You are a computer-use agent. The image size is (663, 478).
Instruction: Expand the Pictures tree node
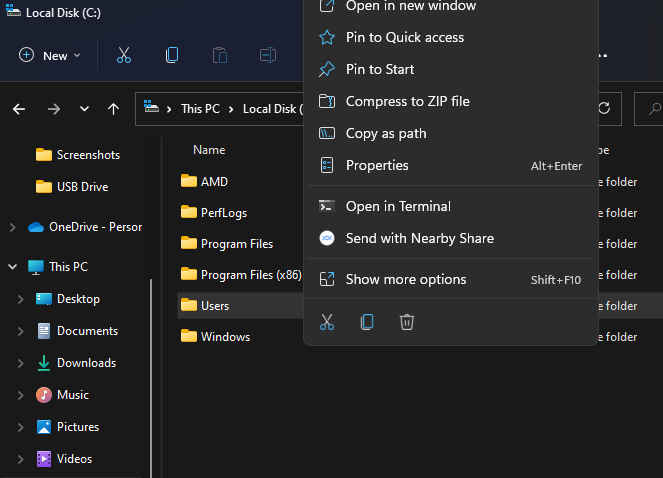[x=20, y=427]
